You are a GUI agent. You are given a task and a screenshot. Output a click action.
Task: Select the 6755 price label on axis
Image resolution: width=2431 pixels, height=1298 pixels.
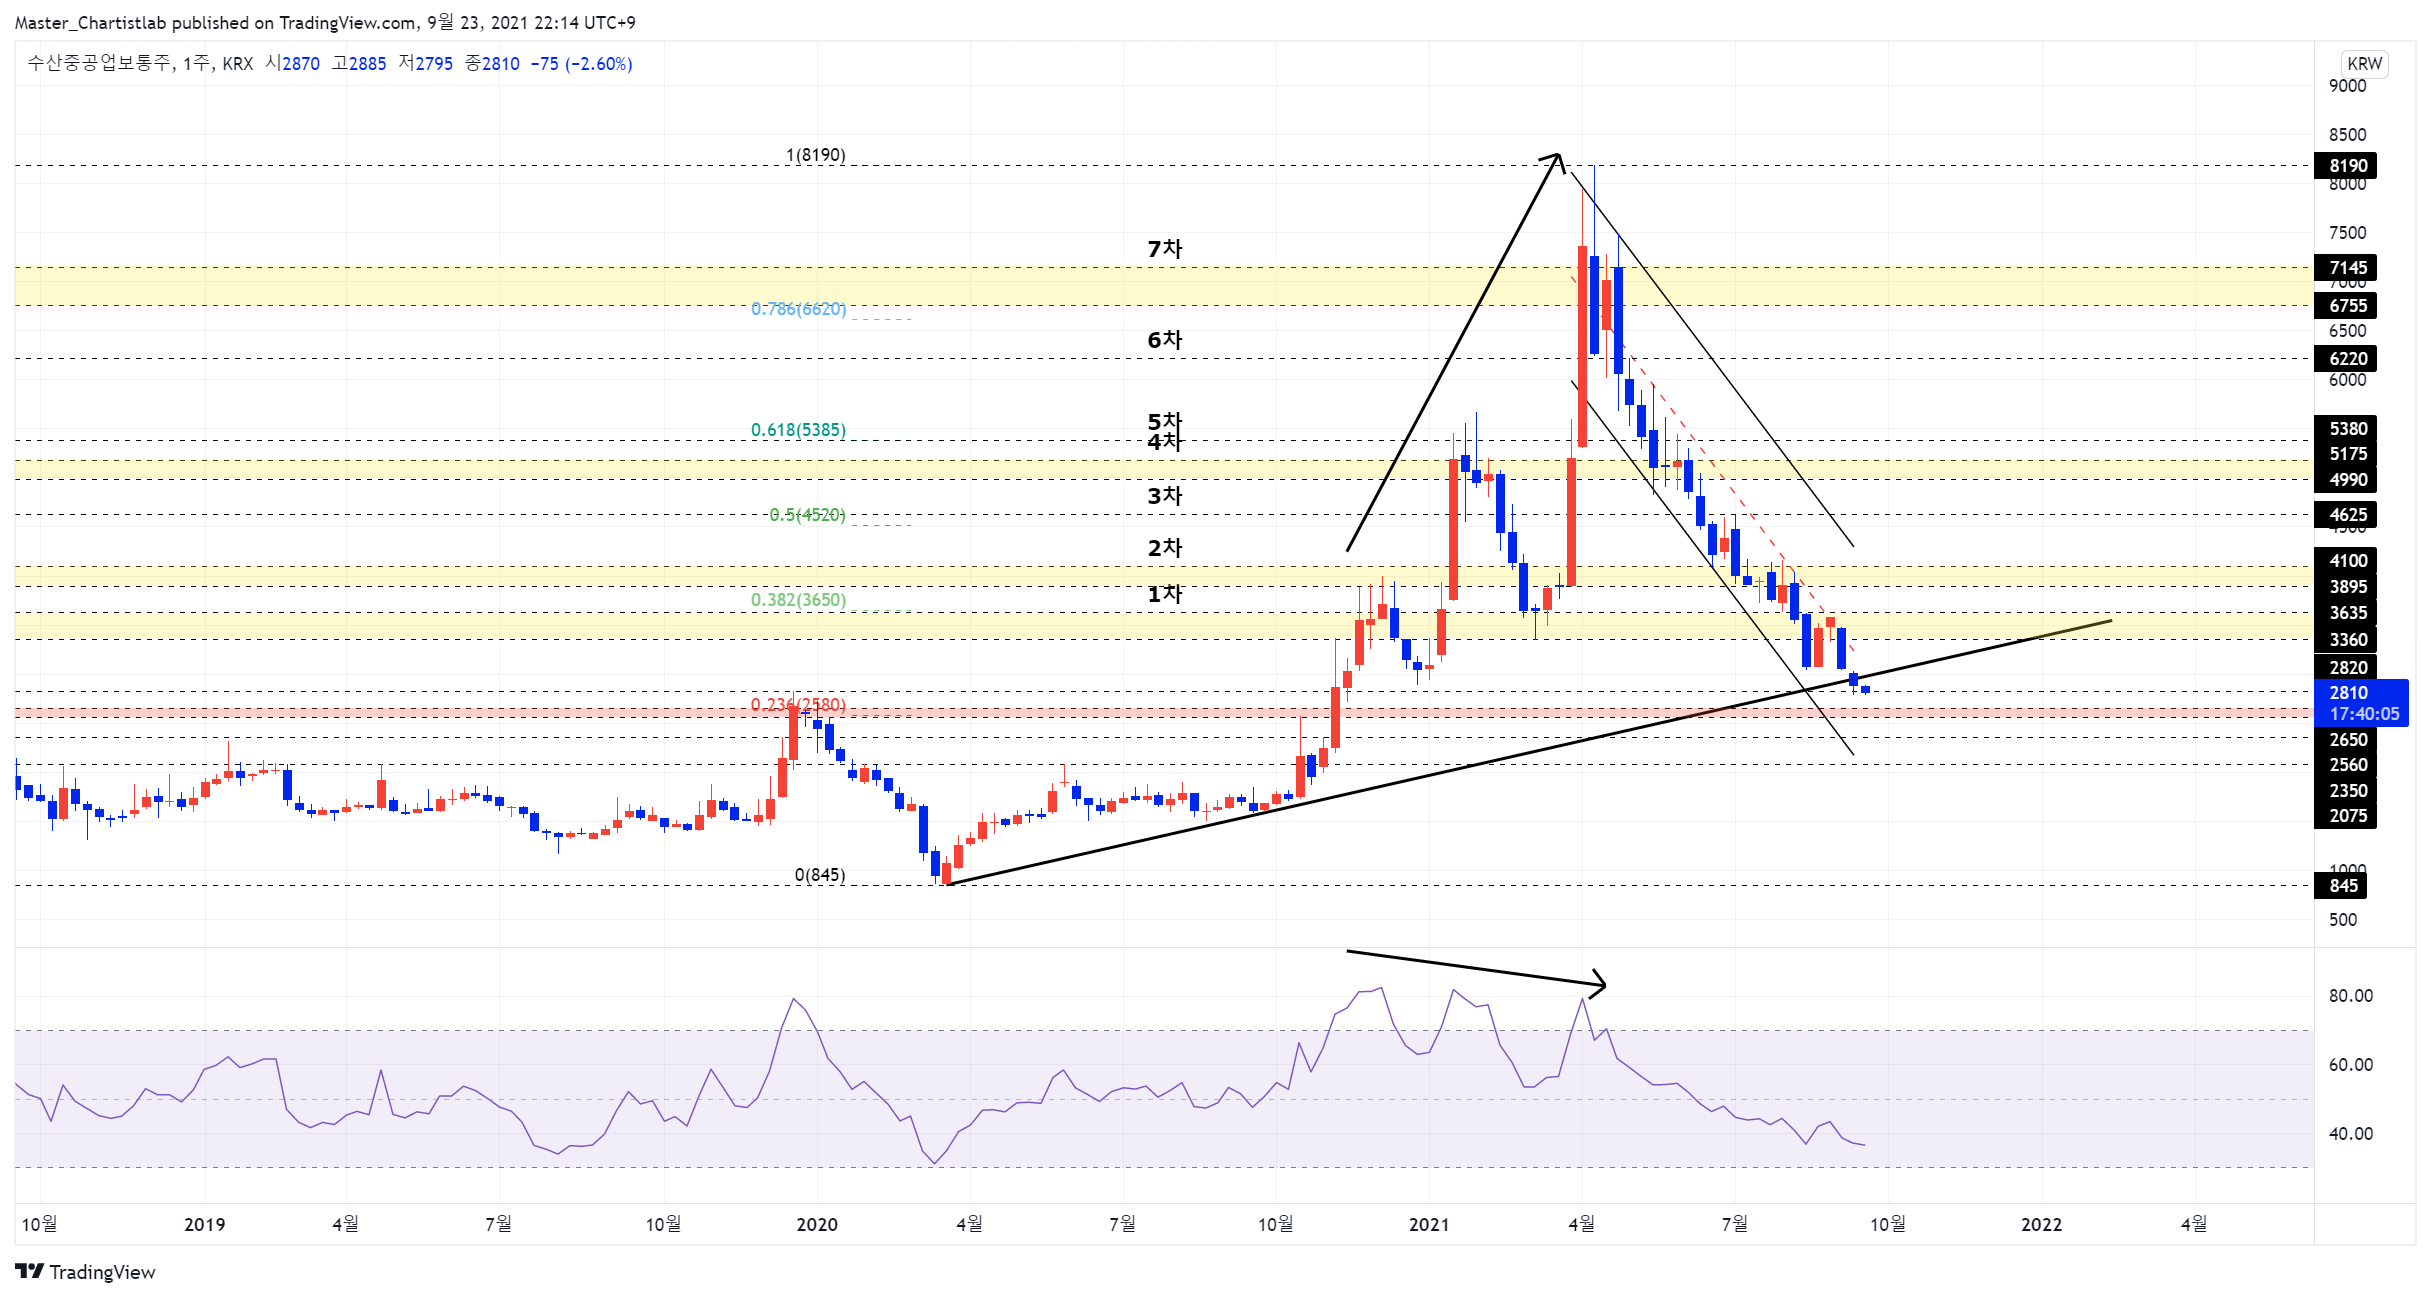pyautogui.click(x=2346, y=306)
